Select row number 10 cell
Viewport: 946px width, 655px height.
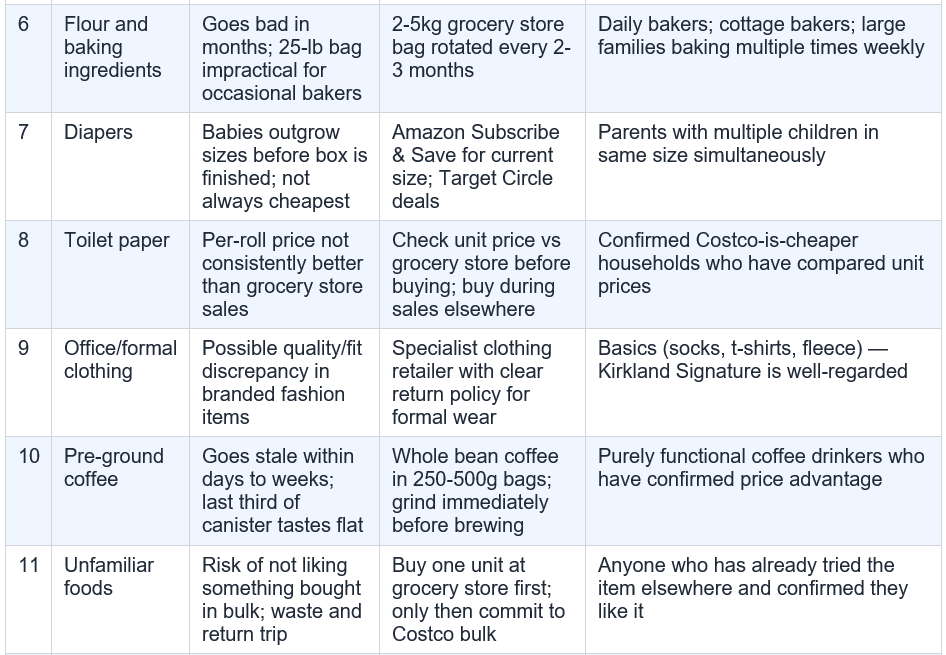pos(28,491)
